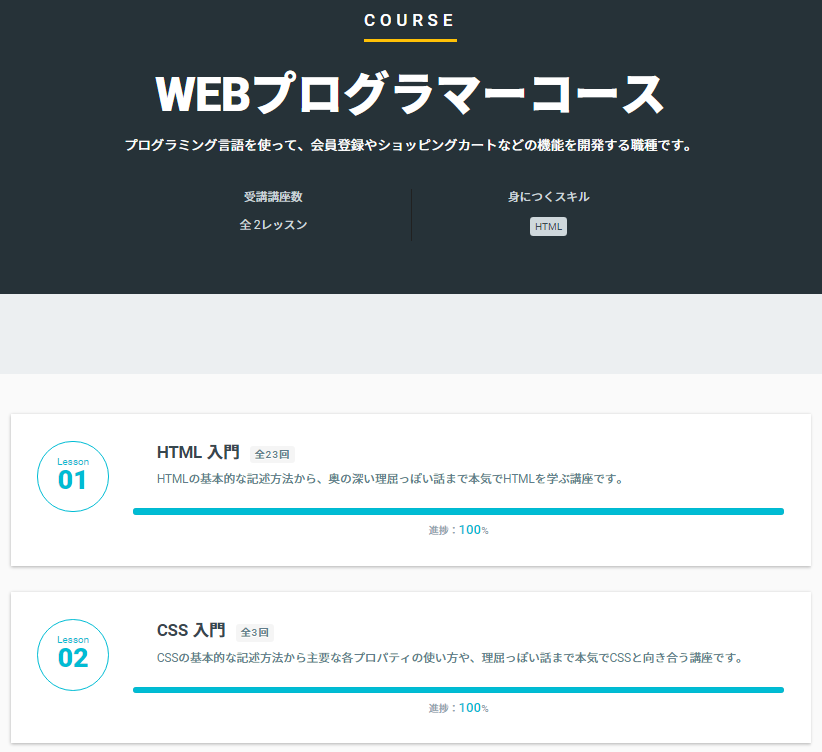Click the HTML 入門 description text
The width and height of the screenshot is (822, 752).
390,479
